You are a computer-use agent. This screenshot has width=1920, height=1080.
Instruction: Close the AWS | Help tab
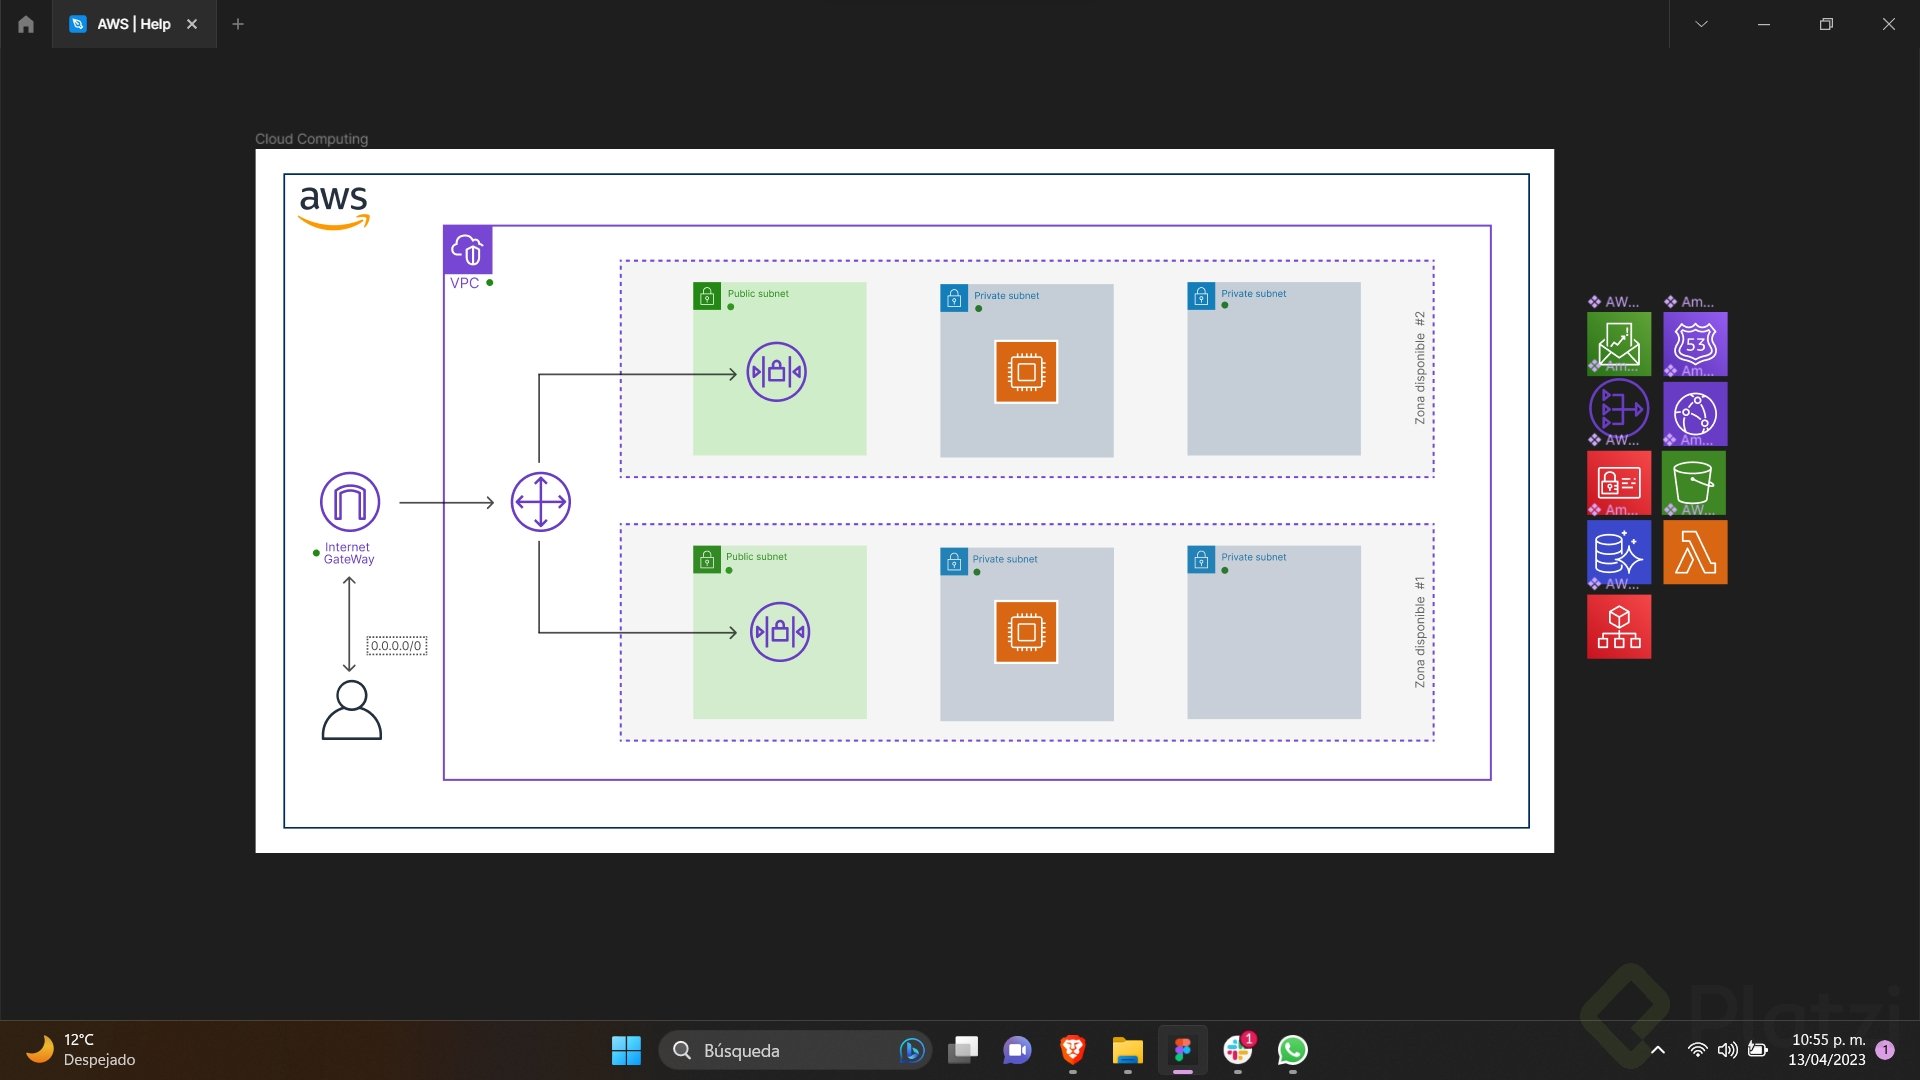tap(192, 24)
